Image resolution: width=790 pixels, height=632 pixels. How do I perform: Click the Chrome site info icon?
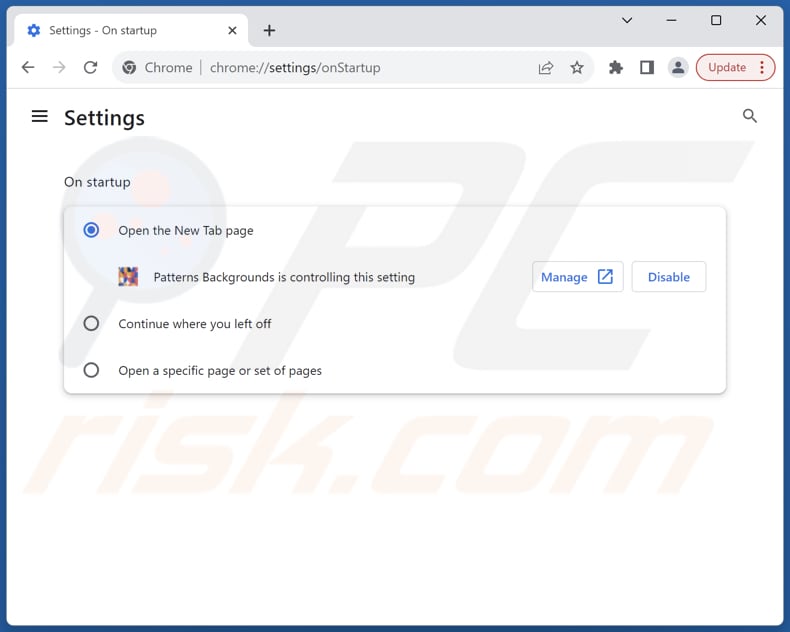click(129, 68)
